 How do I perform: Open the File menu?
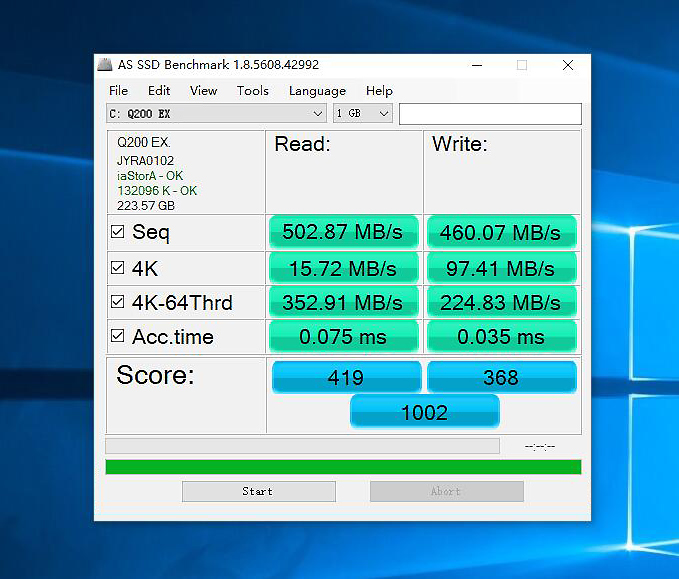click(x=118, y=91)
